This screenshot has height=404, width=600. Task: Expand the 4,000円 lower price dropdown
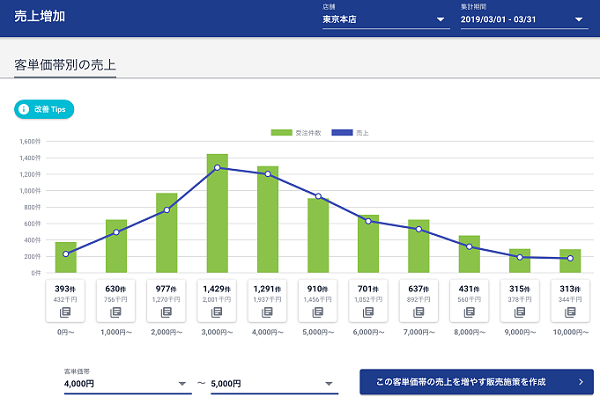pyautogui.click(x=128, y=384)
